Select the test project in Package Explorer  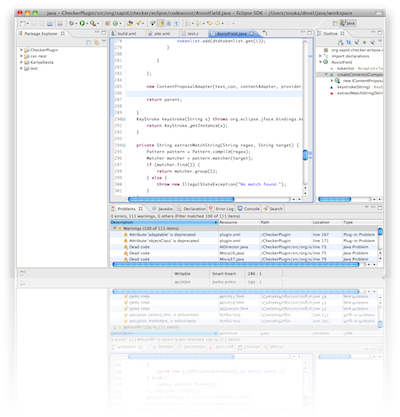pyautogui.click(x=34, y=68)
